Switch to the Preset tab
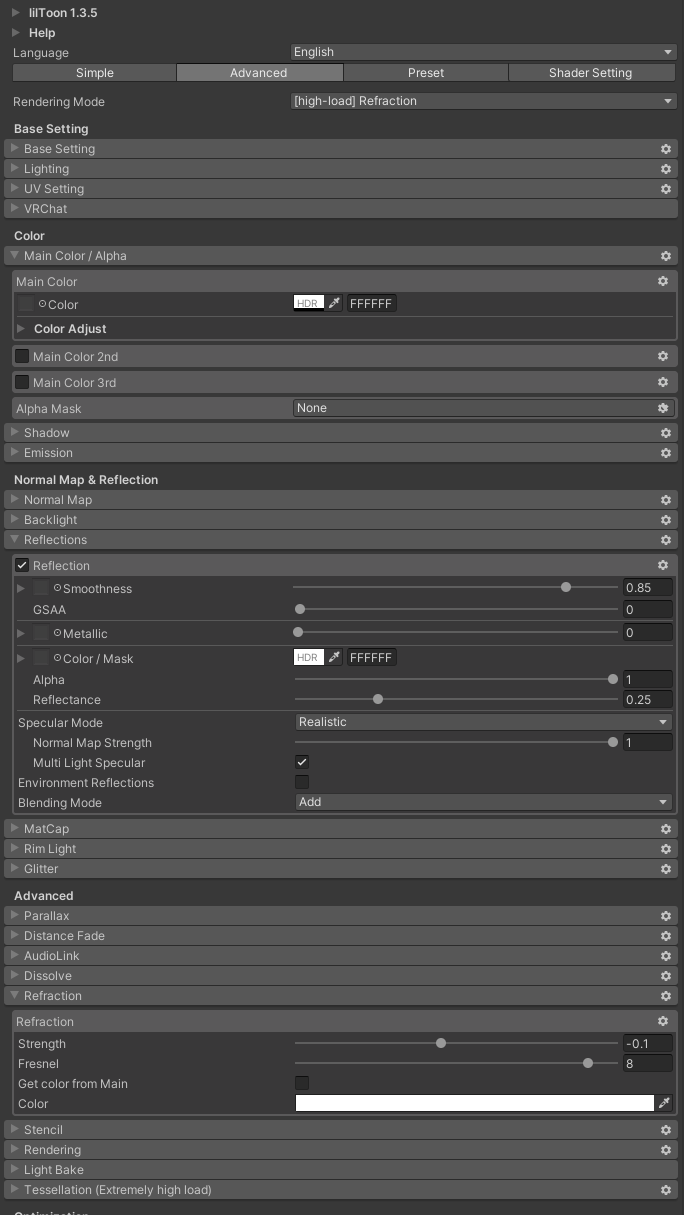 coord(426,73)
